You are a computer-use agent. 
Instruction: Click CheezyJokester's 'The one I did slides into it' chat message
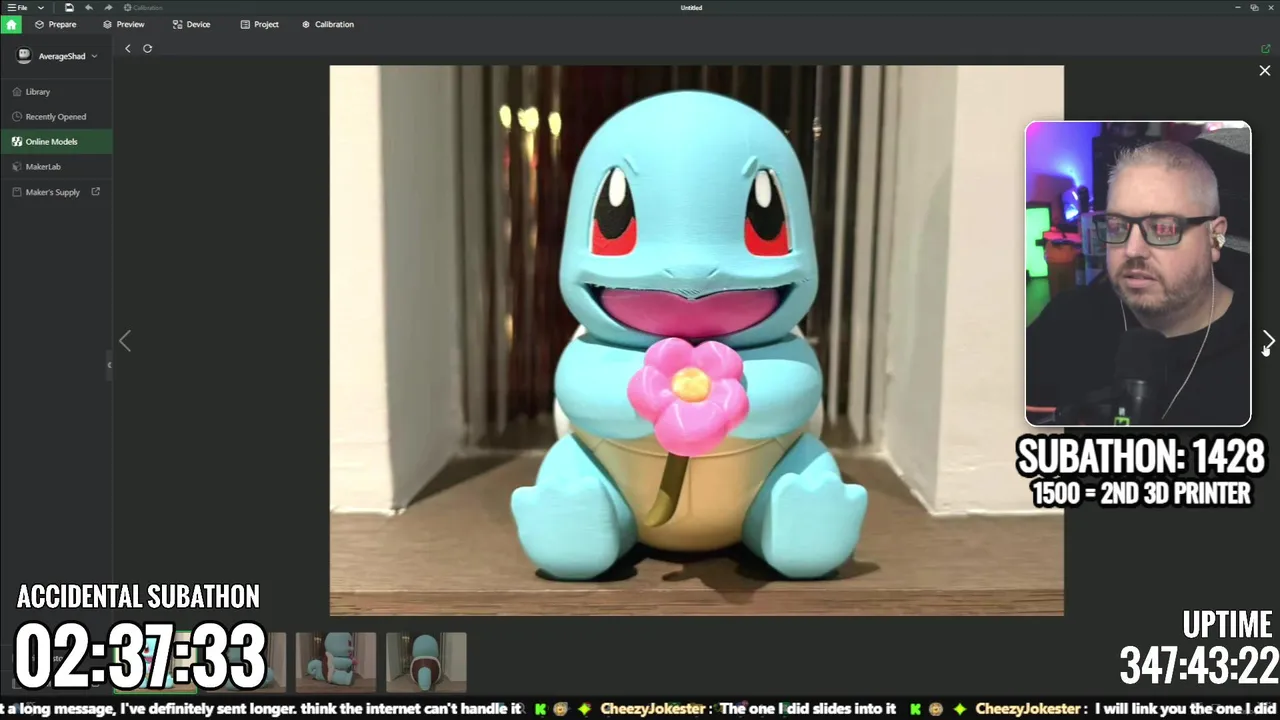807,708
